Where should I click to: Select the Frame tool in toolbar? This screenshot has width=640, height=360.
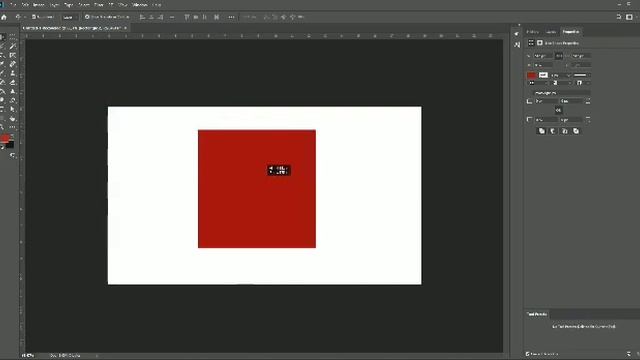13,55
